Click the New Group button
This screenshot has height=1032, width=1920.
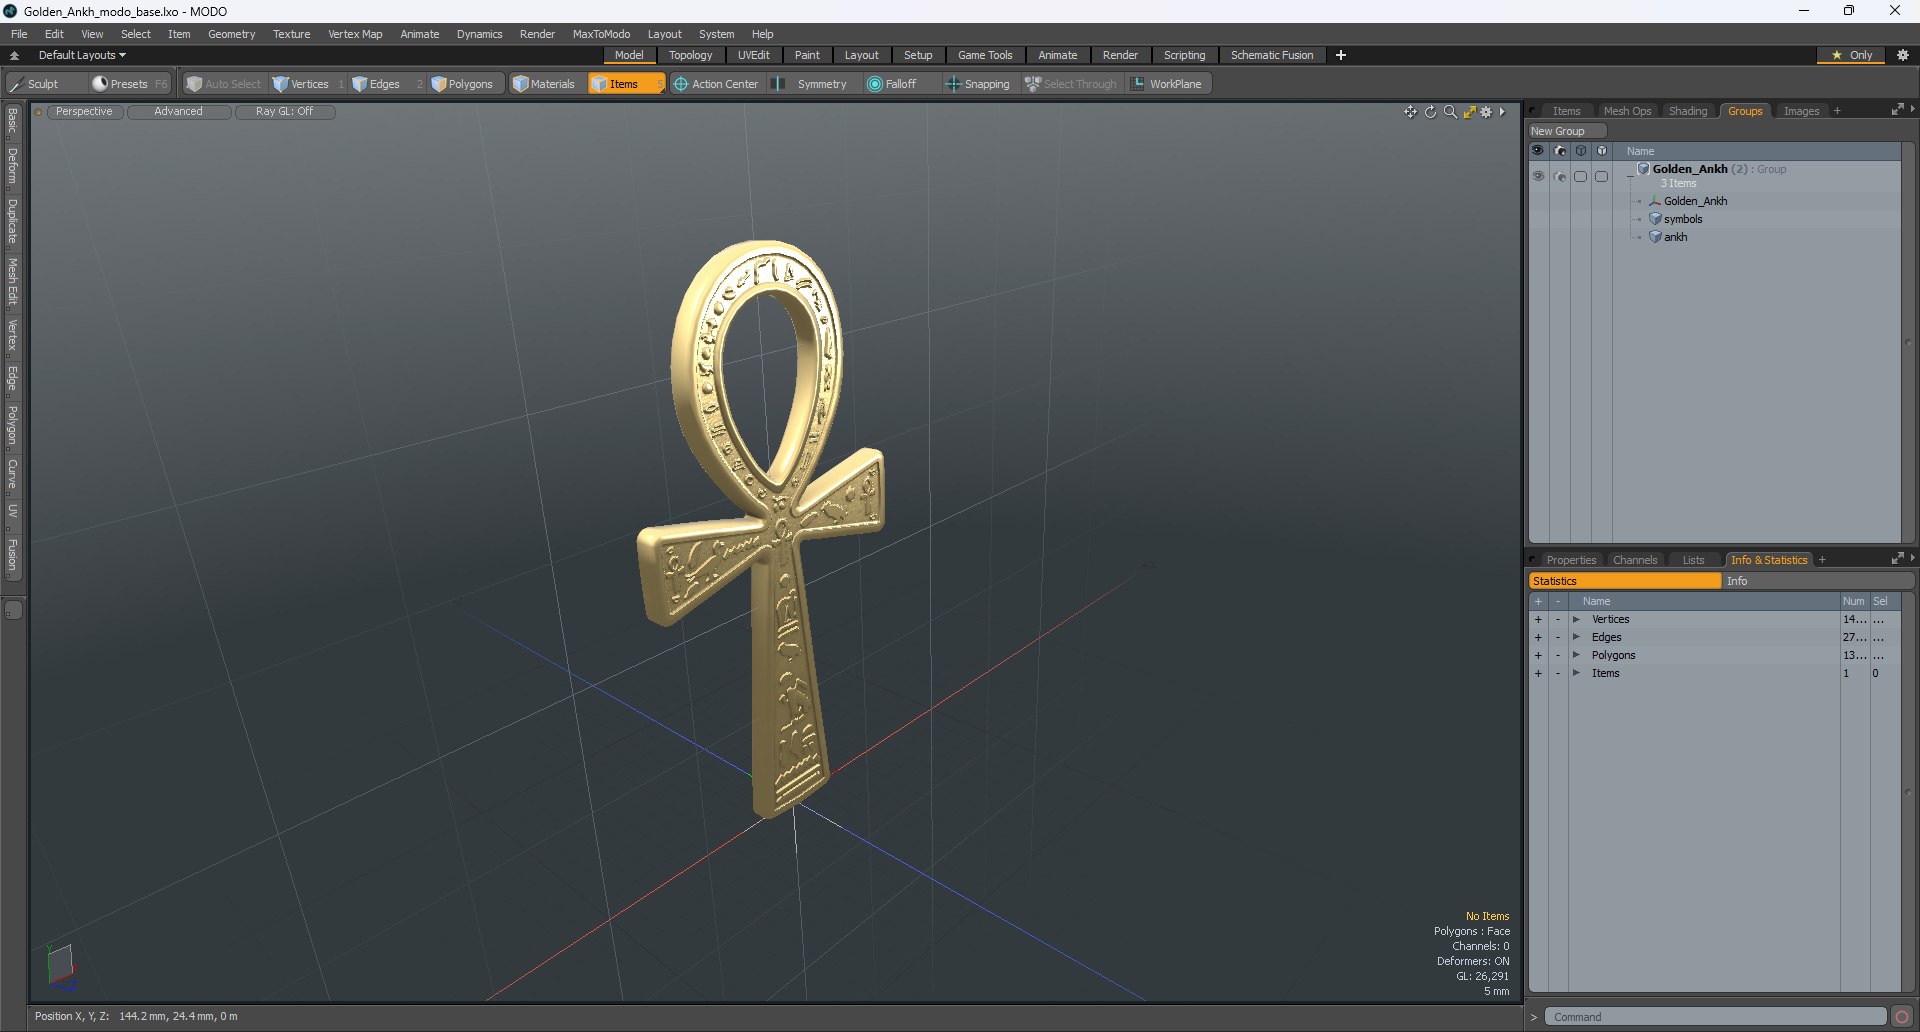[x=1566, y=131]
